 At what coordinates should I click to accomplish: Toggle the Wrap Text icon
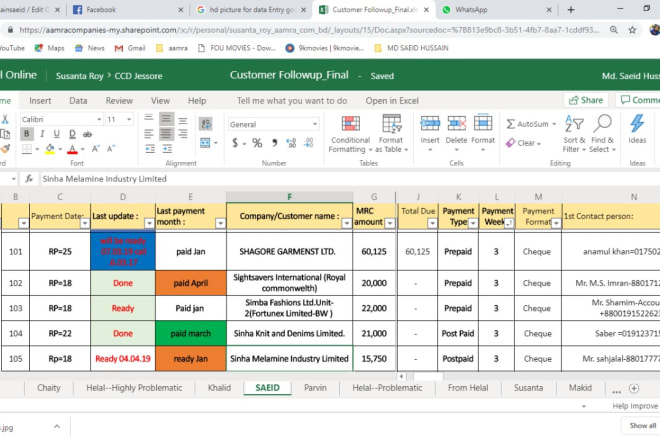[x=205, y=124]
